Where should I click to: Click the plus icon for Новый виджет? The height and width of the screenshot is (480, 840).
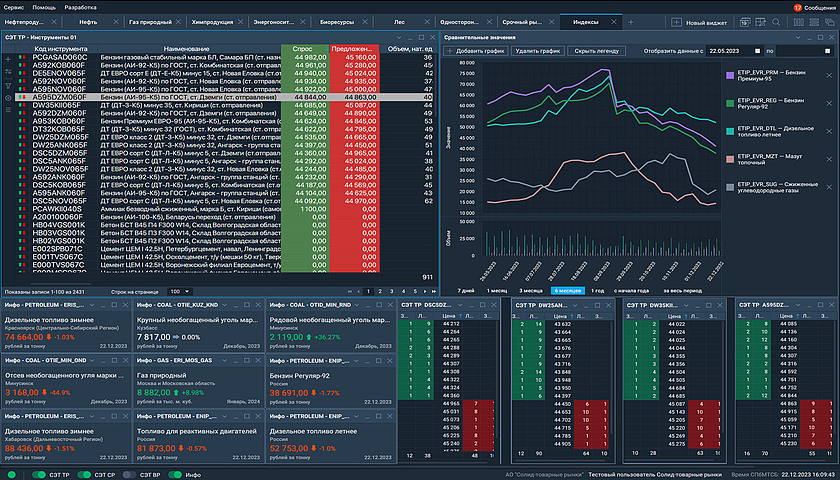click(x=677, y=21)
